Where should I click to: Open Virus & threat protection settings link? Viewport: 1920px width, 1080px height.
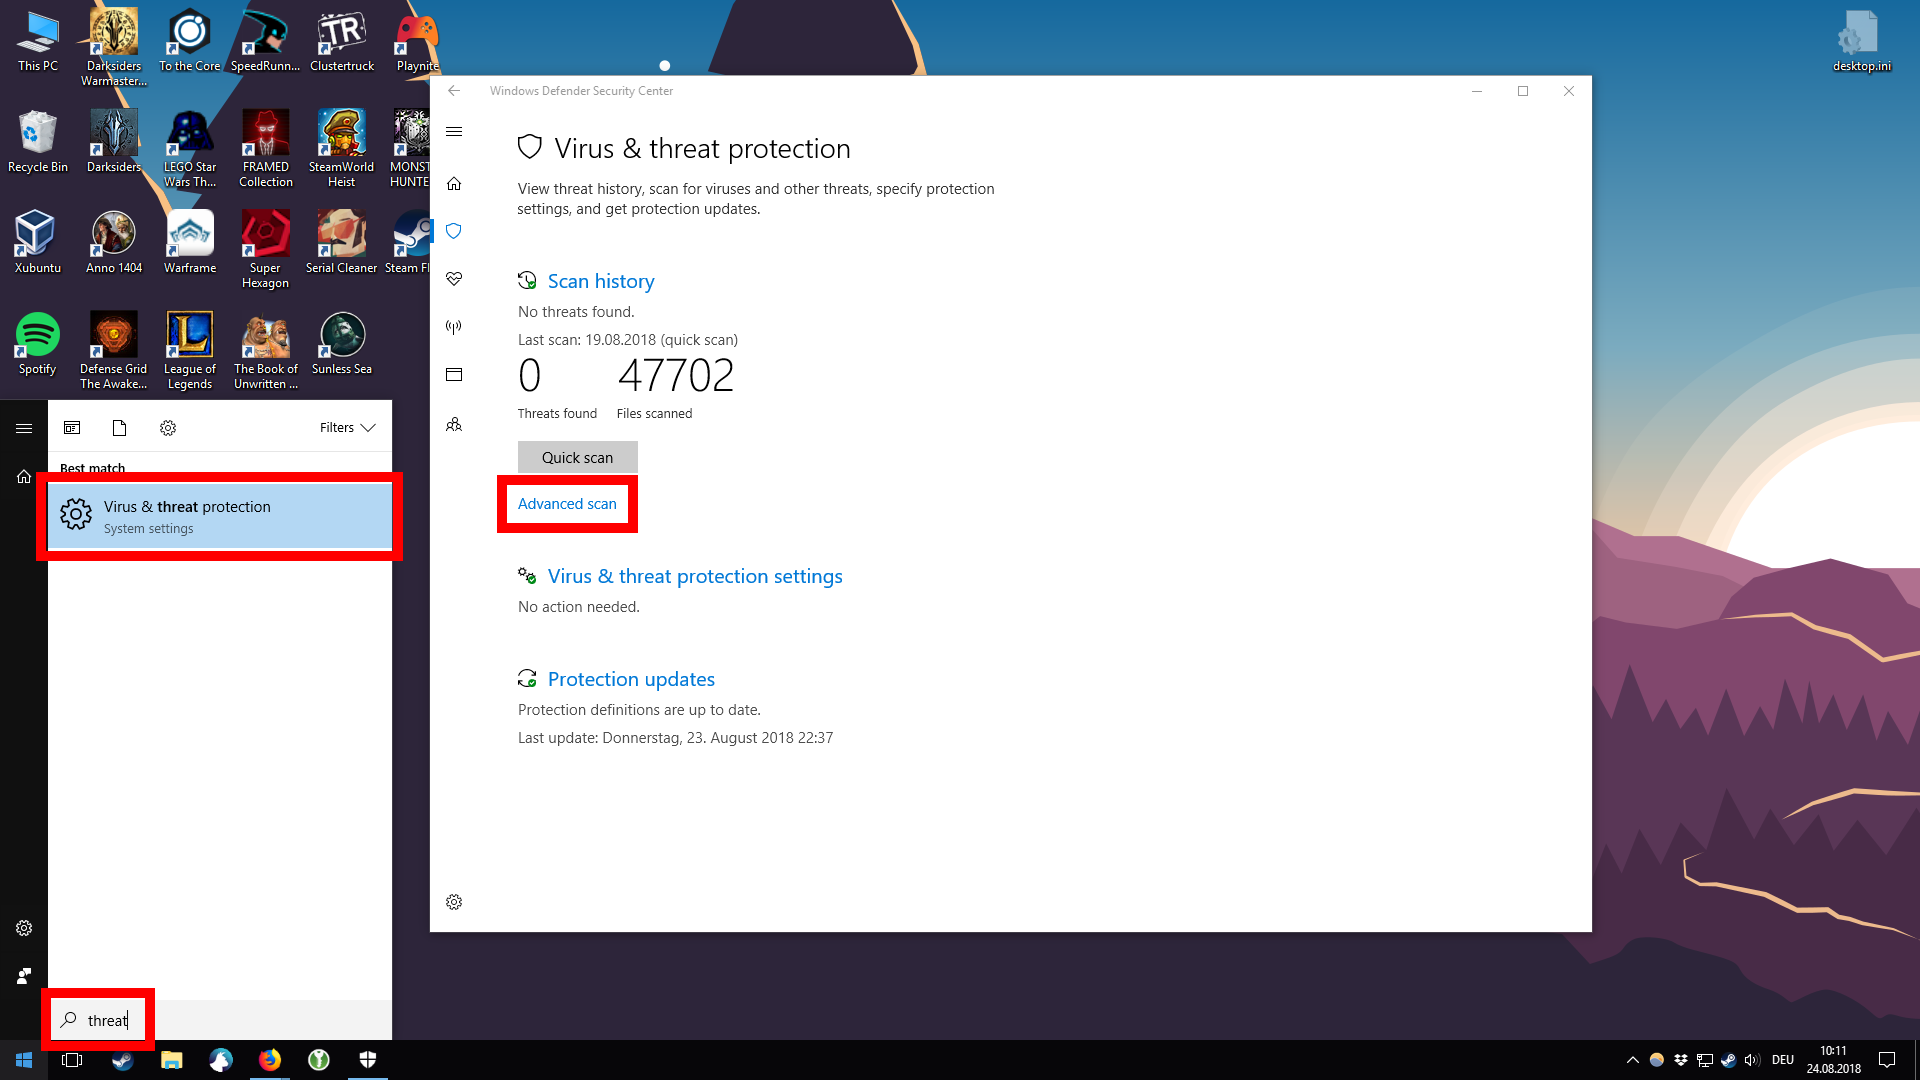[x=695, y=576]
